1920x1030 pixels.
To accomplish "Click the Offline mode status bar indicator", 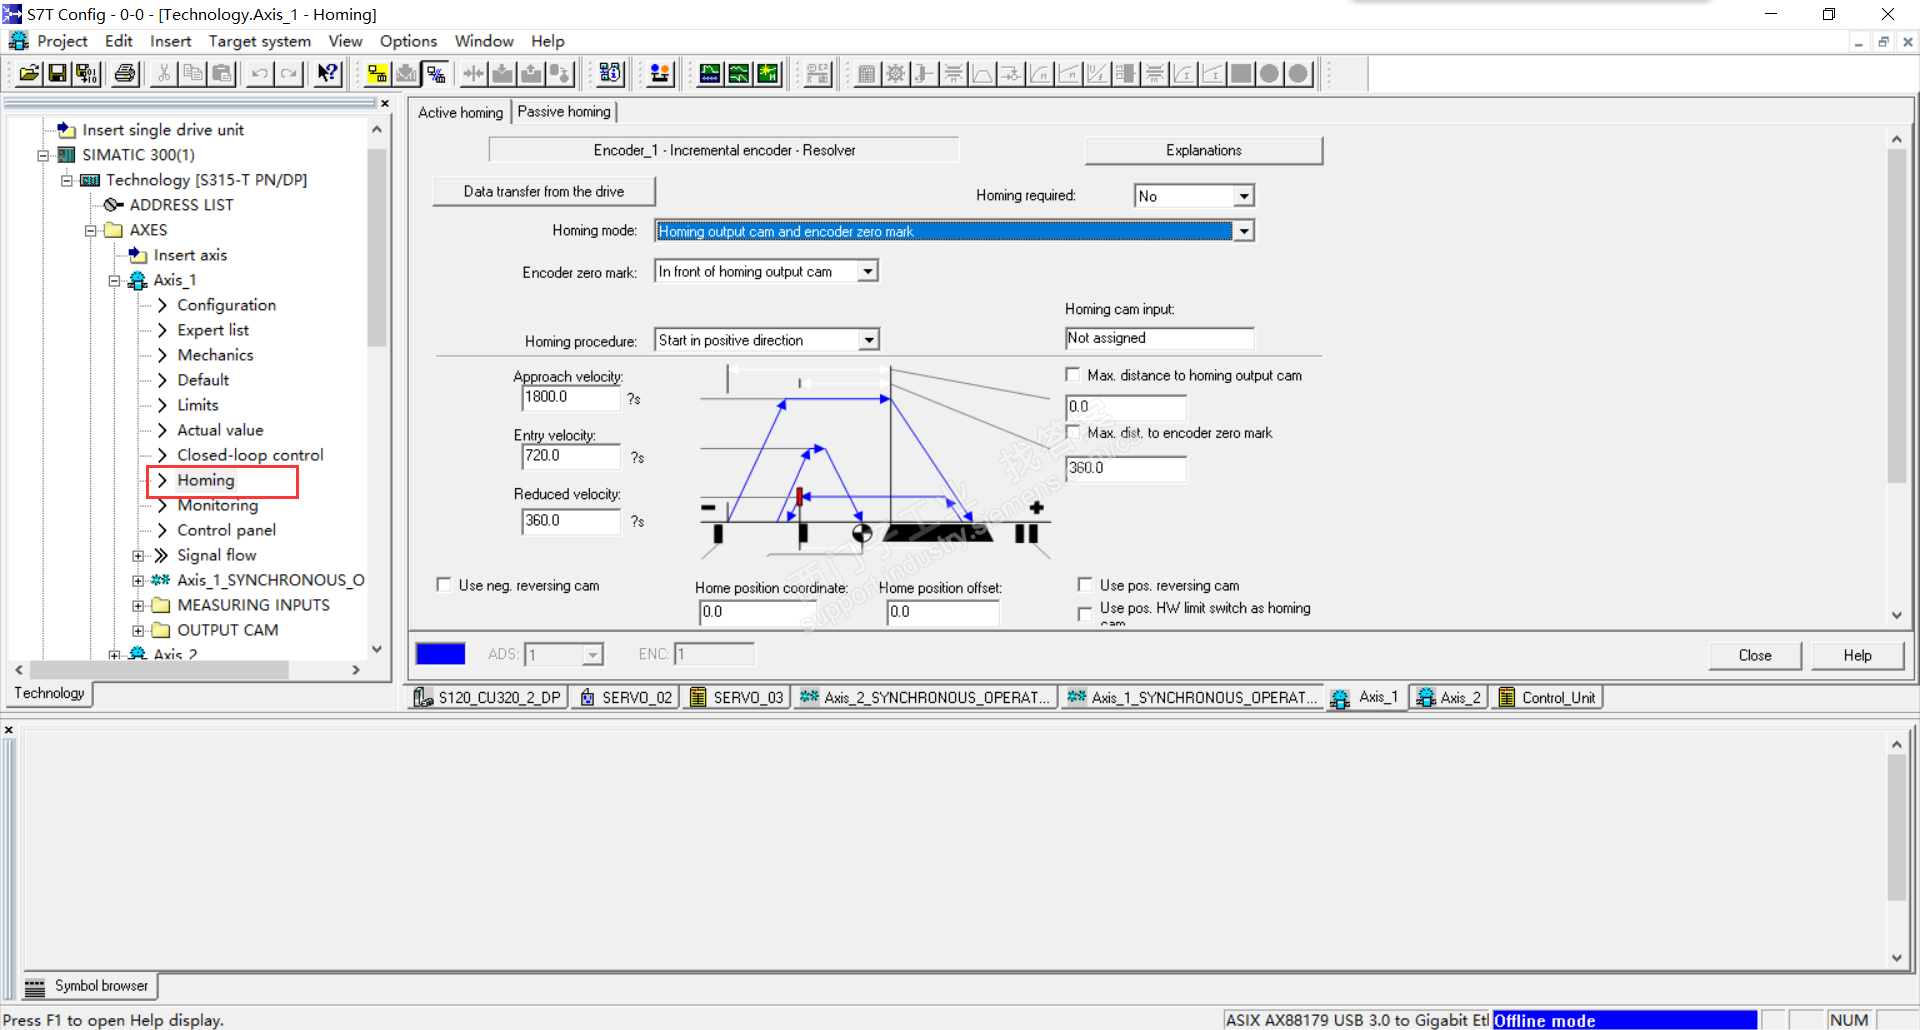I will [1625, 1020].
